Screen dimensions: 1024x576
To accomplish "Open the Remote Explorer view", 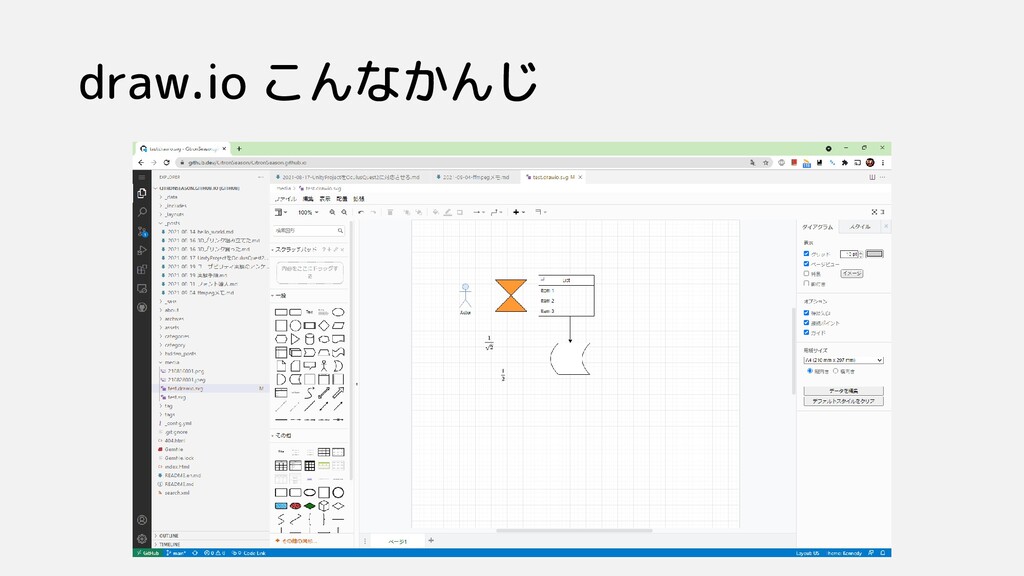I will 142,288.
